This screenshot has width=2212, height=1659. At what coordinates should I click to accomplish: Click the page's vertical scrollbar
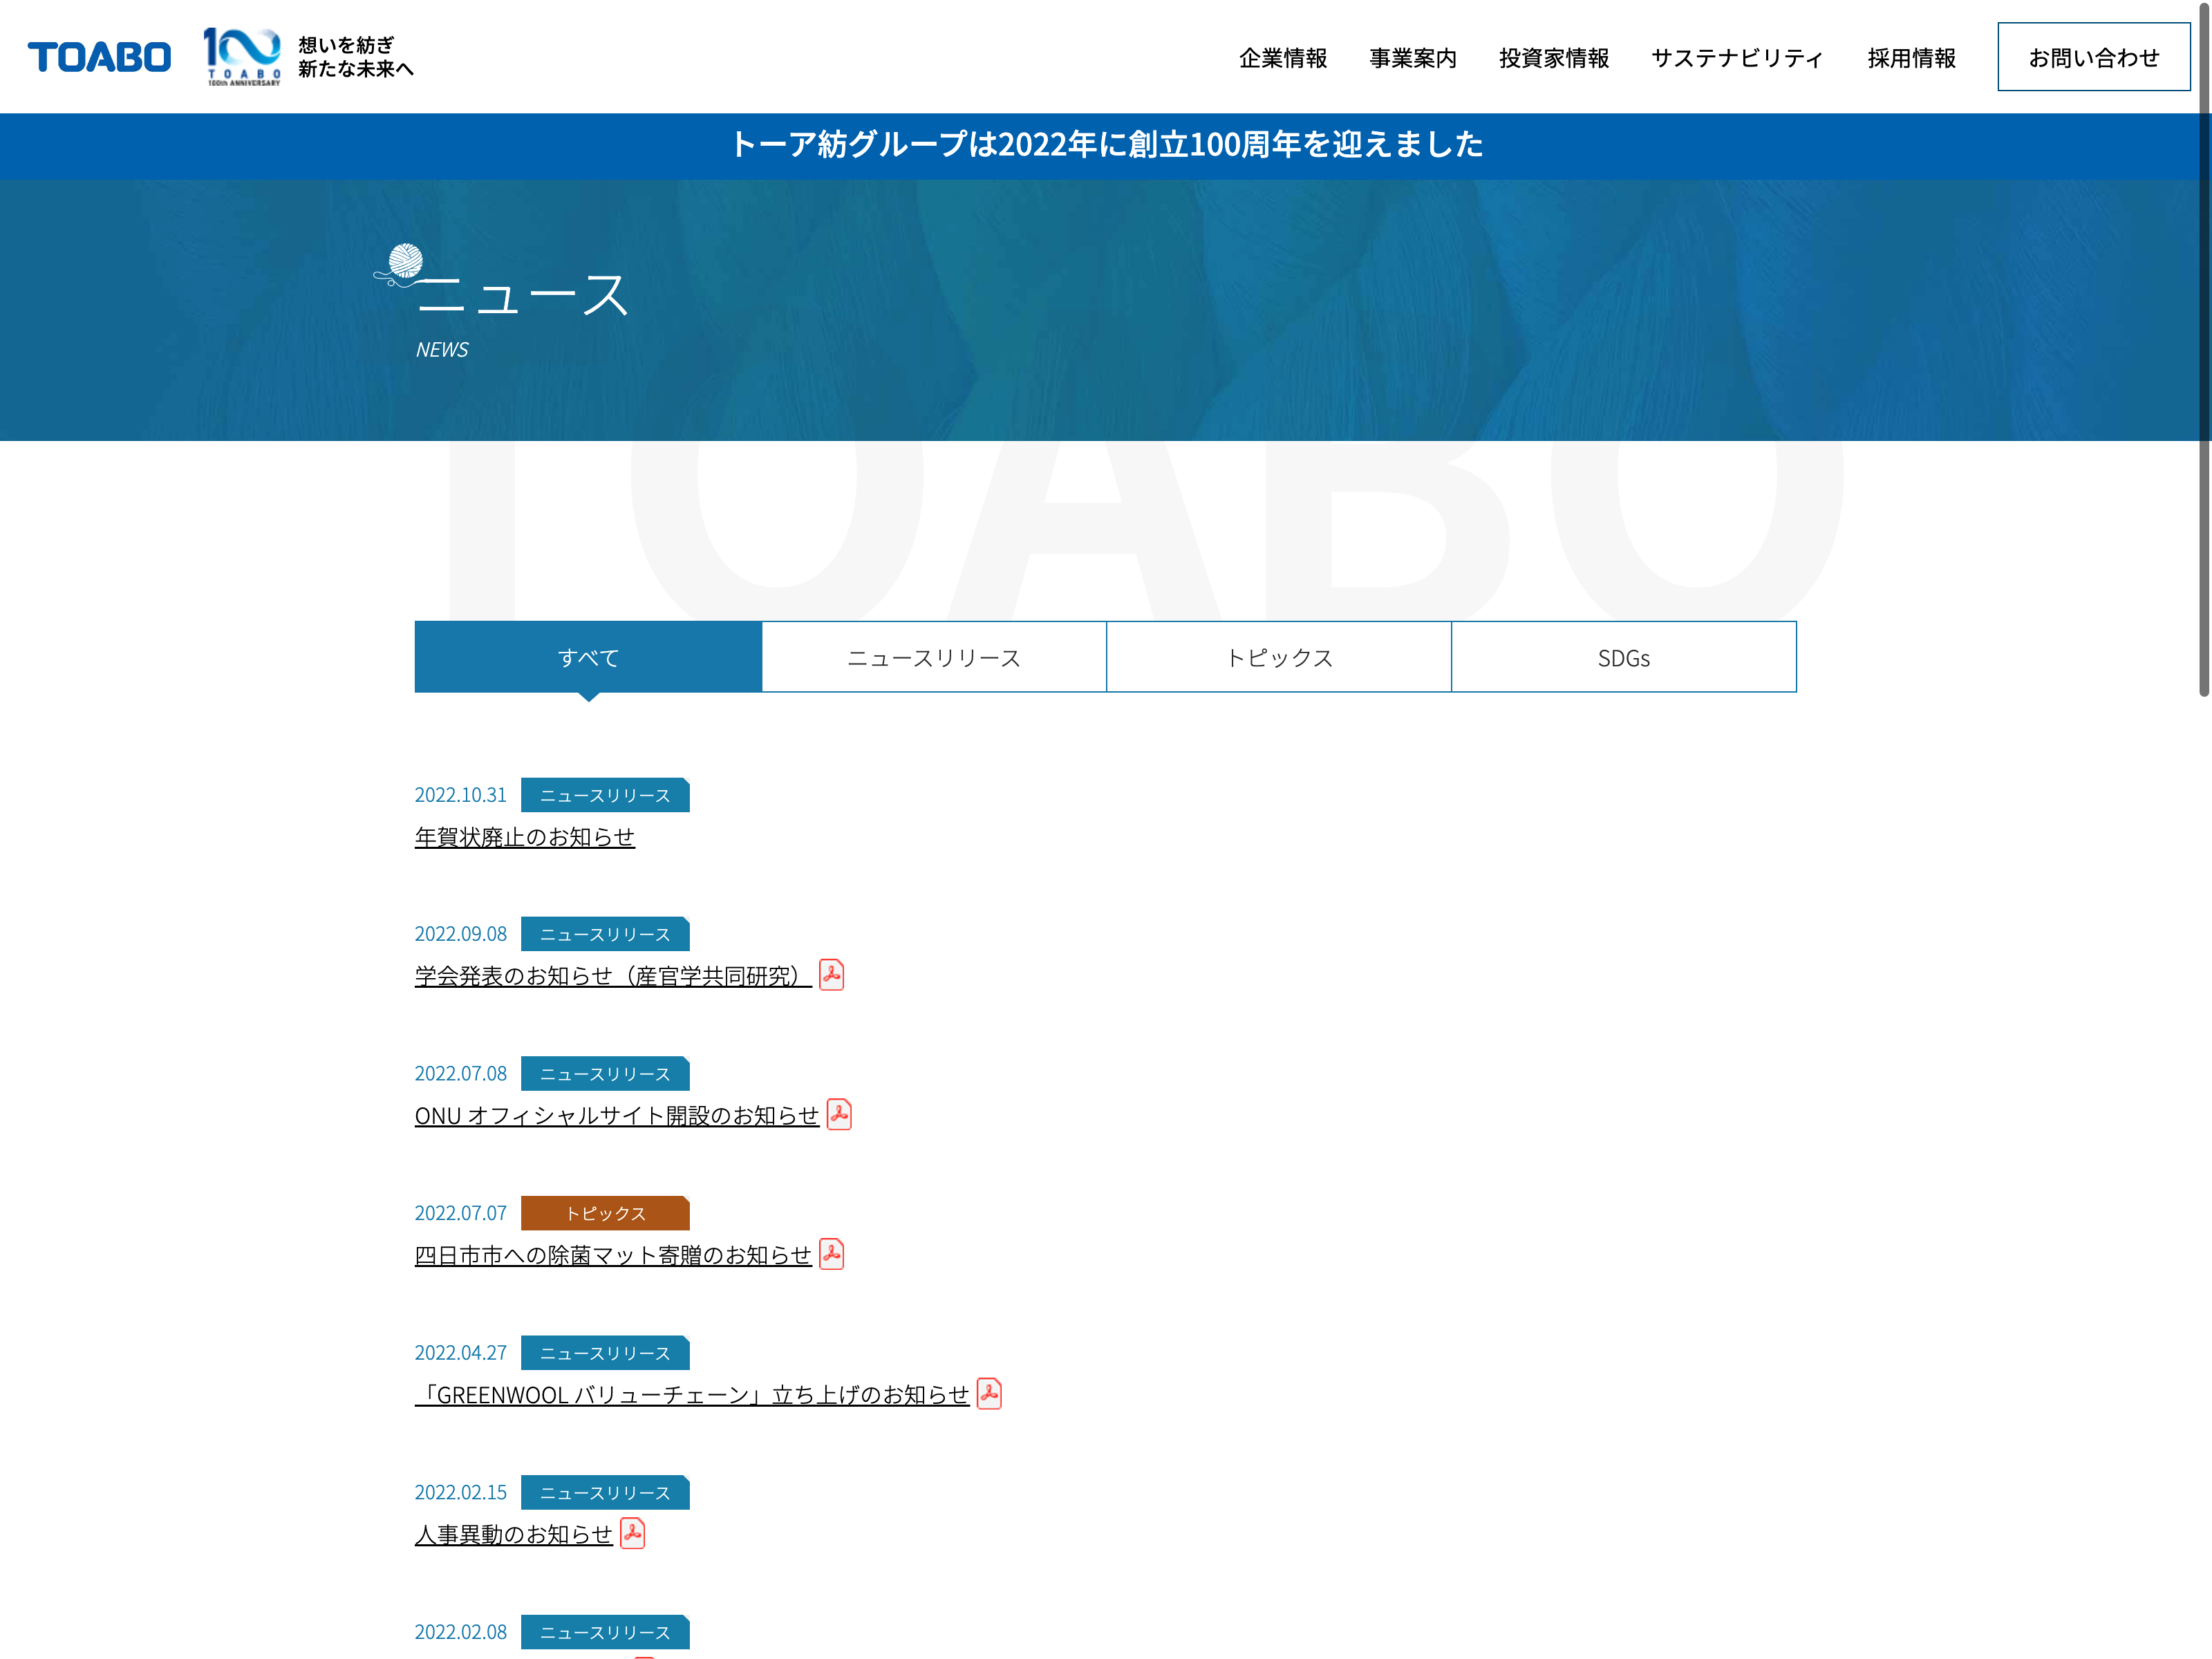coord(2203,350)
